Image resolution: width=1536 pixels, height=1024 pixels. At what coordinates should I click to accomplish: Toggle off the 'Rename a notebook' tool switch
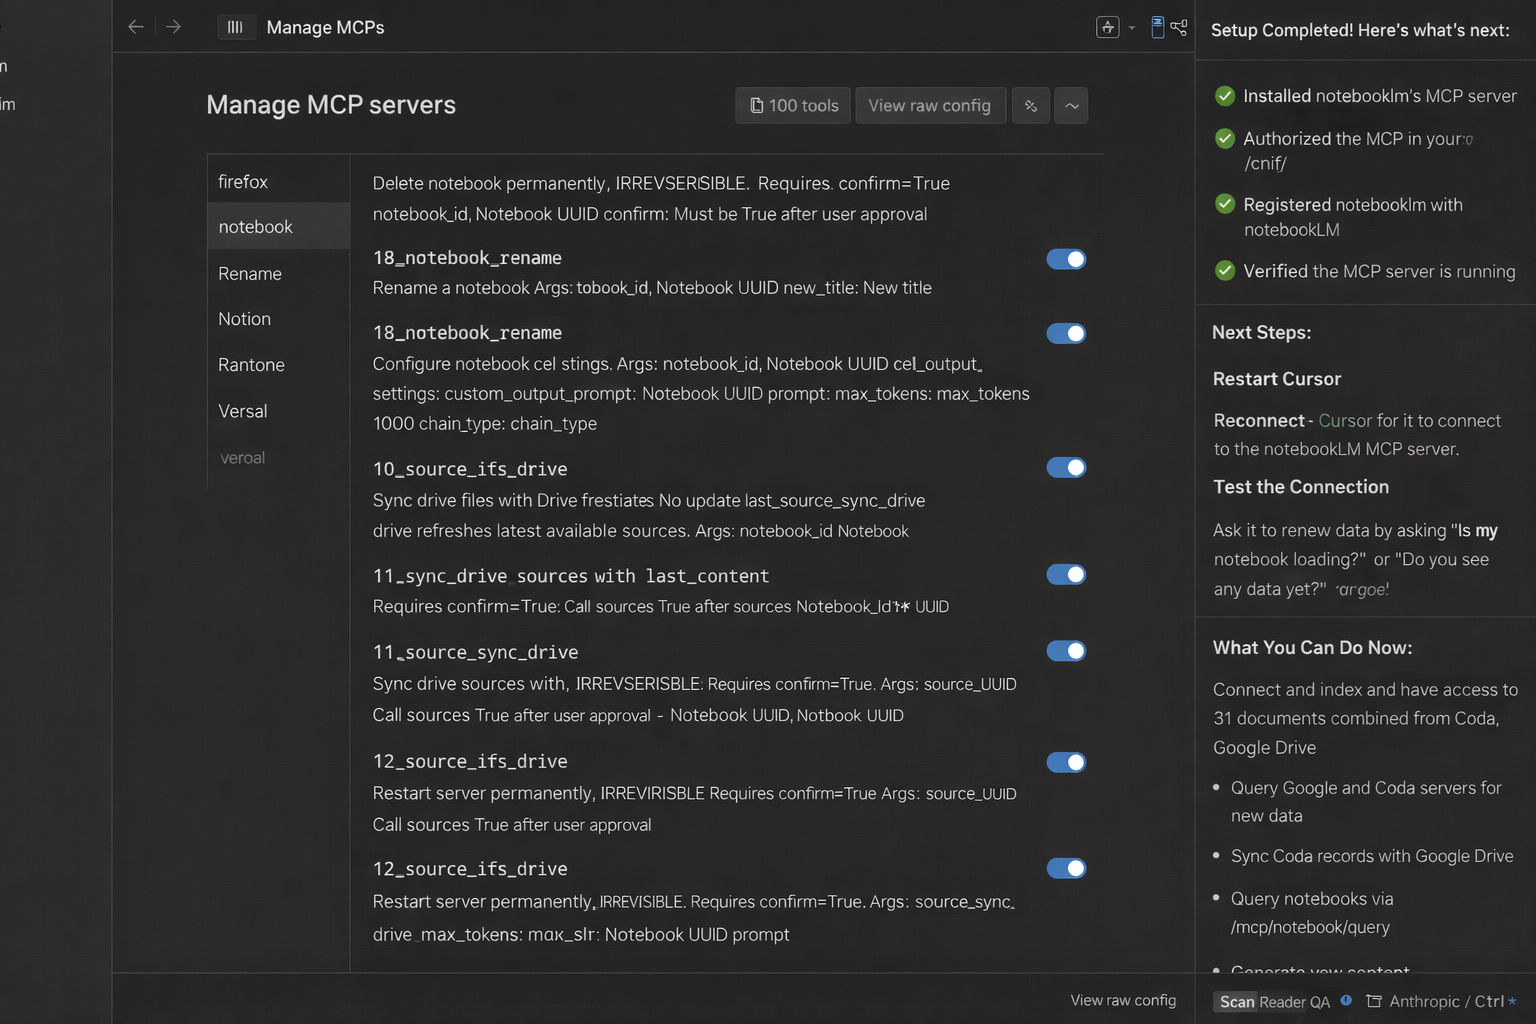tap(1066, 259)
